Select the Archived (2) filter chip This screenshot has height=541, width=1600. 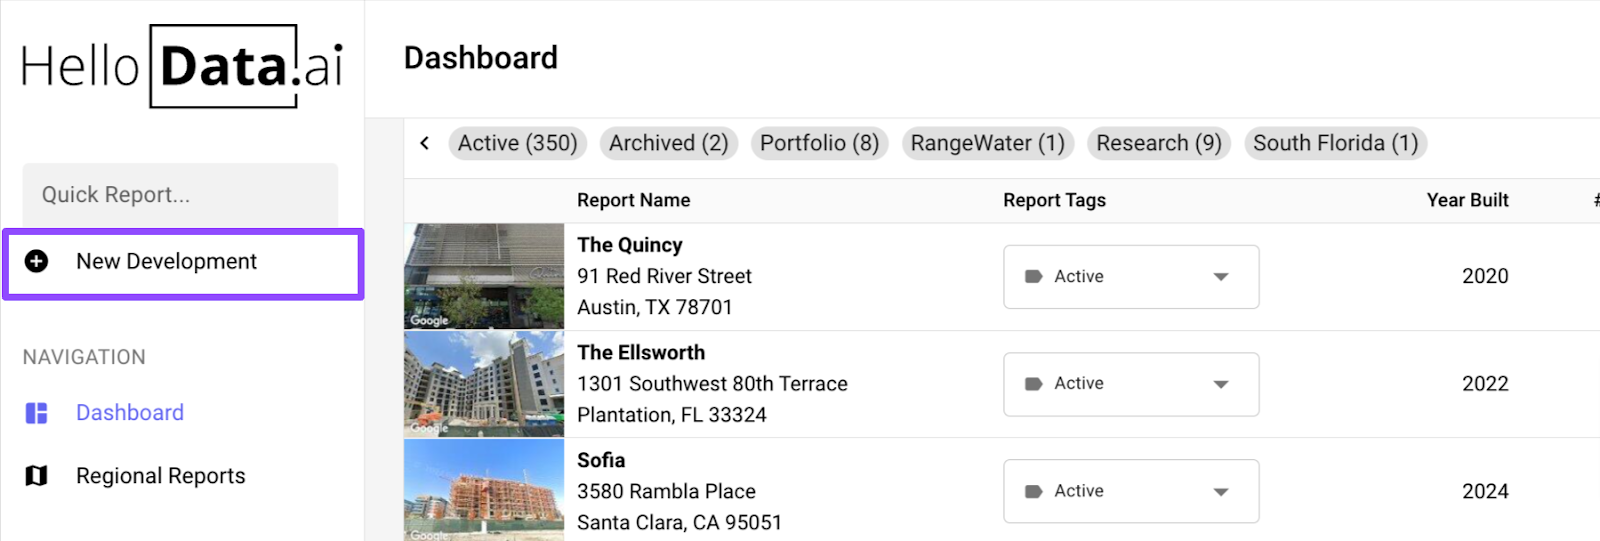point(669,143)
